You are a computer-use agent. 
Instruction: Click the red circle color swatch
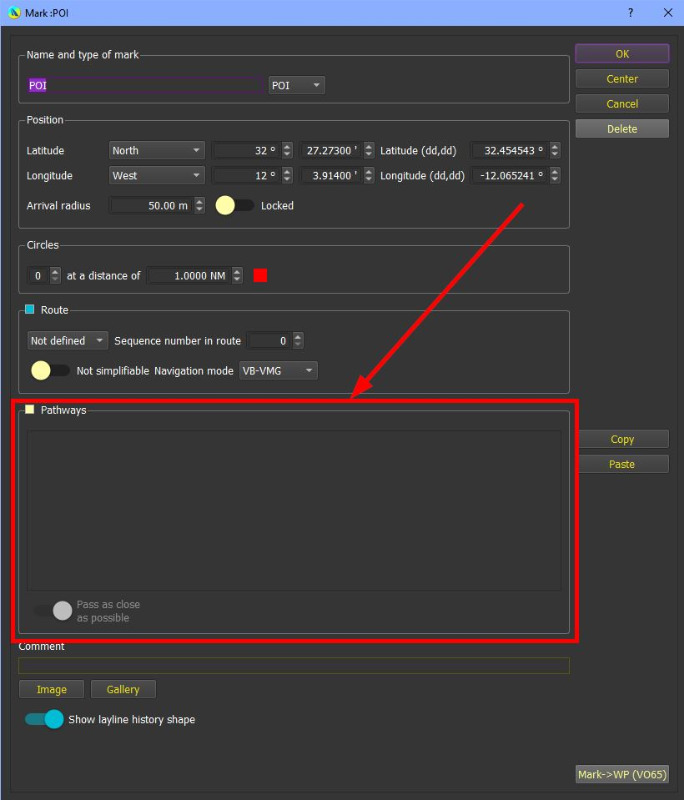(260, 275)
